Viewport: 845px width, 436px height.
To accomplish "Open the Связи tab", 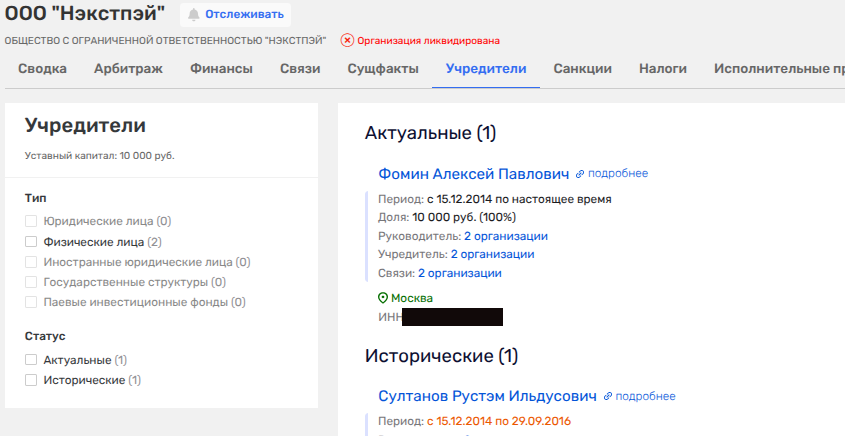I will point(300,69).
